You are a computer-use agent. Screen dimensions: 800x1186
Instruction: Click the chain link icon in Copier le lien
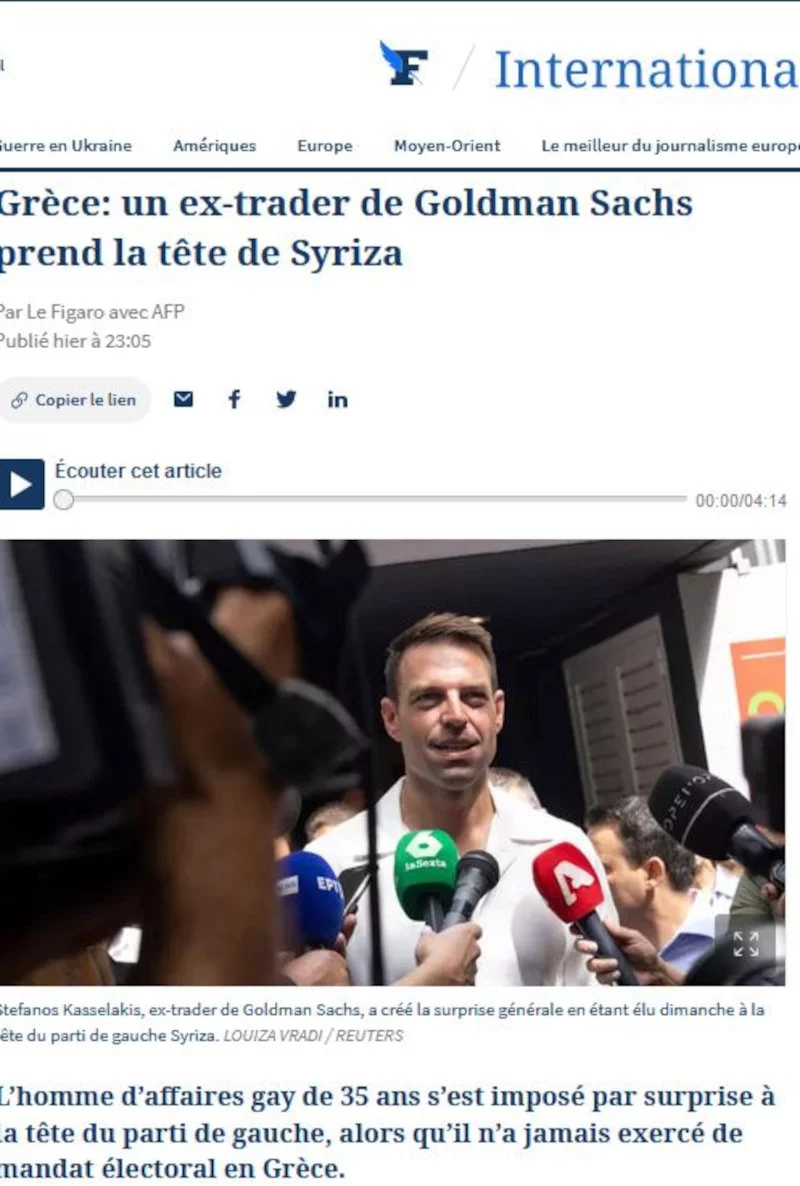tap(20, 400)
